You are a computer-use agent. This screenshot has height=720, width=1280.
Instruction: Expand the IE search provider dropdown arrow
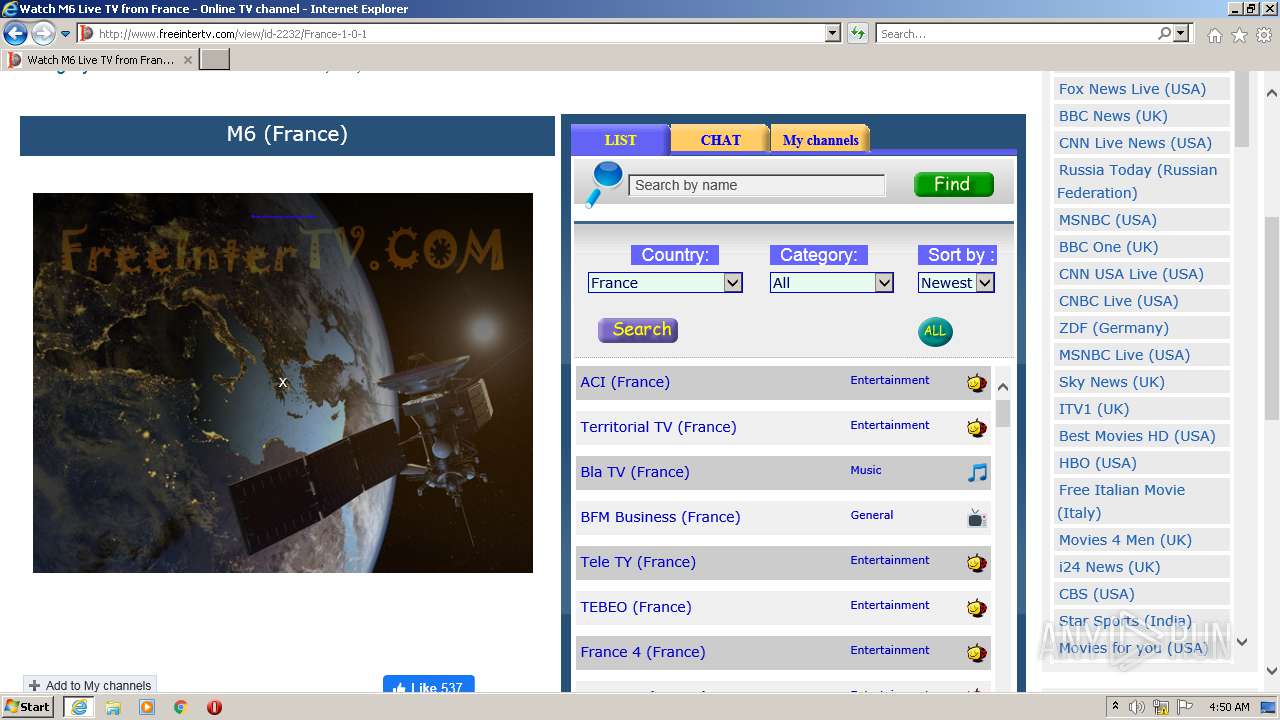(x=1182, y=34)
